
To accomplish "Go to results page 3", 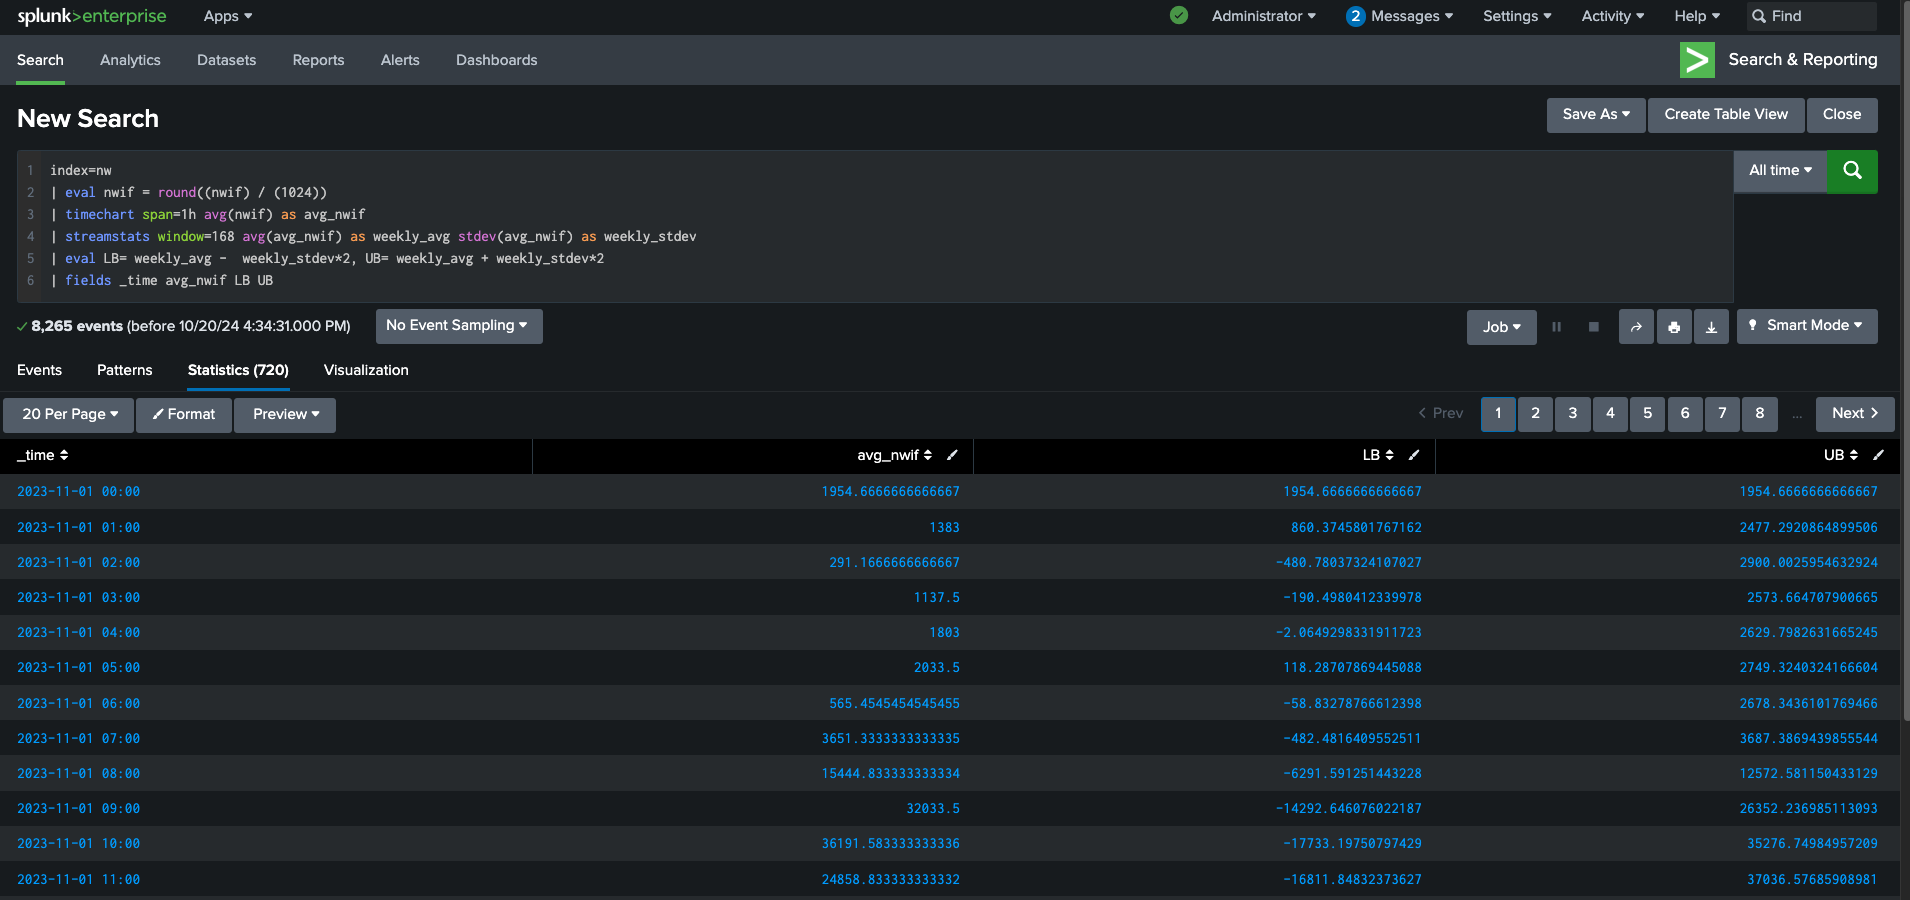I will click(1572, 414).
